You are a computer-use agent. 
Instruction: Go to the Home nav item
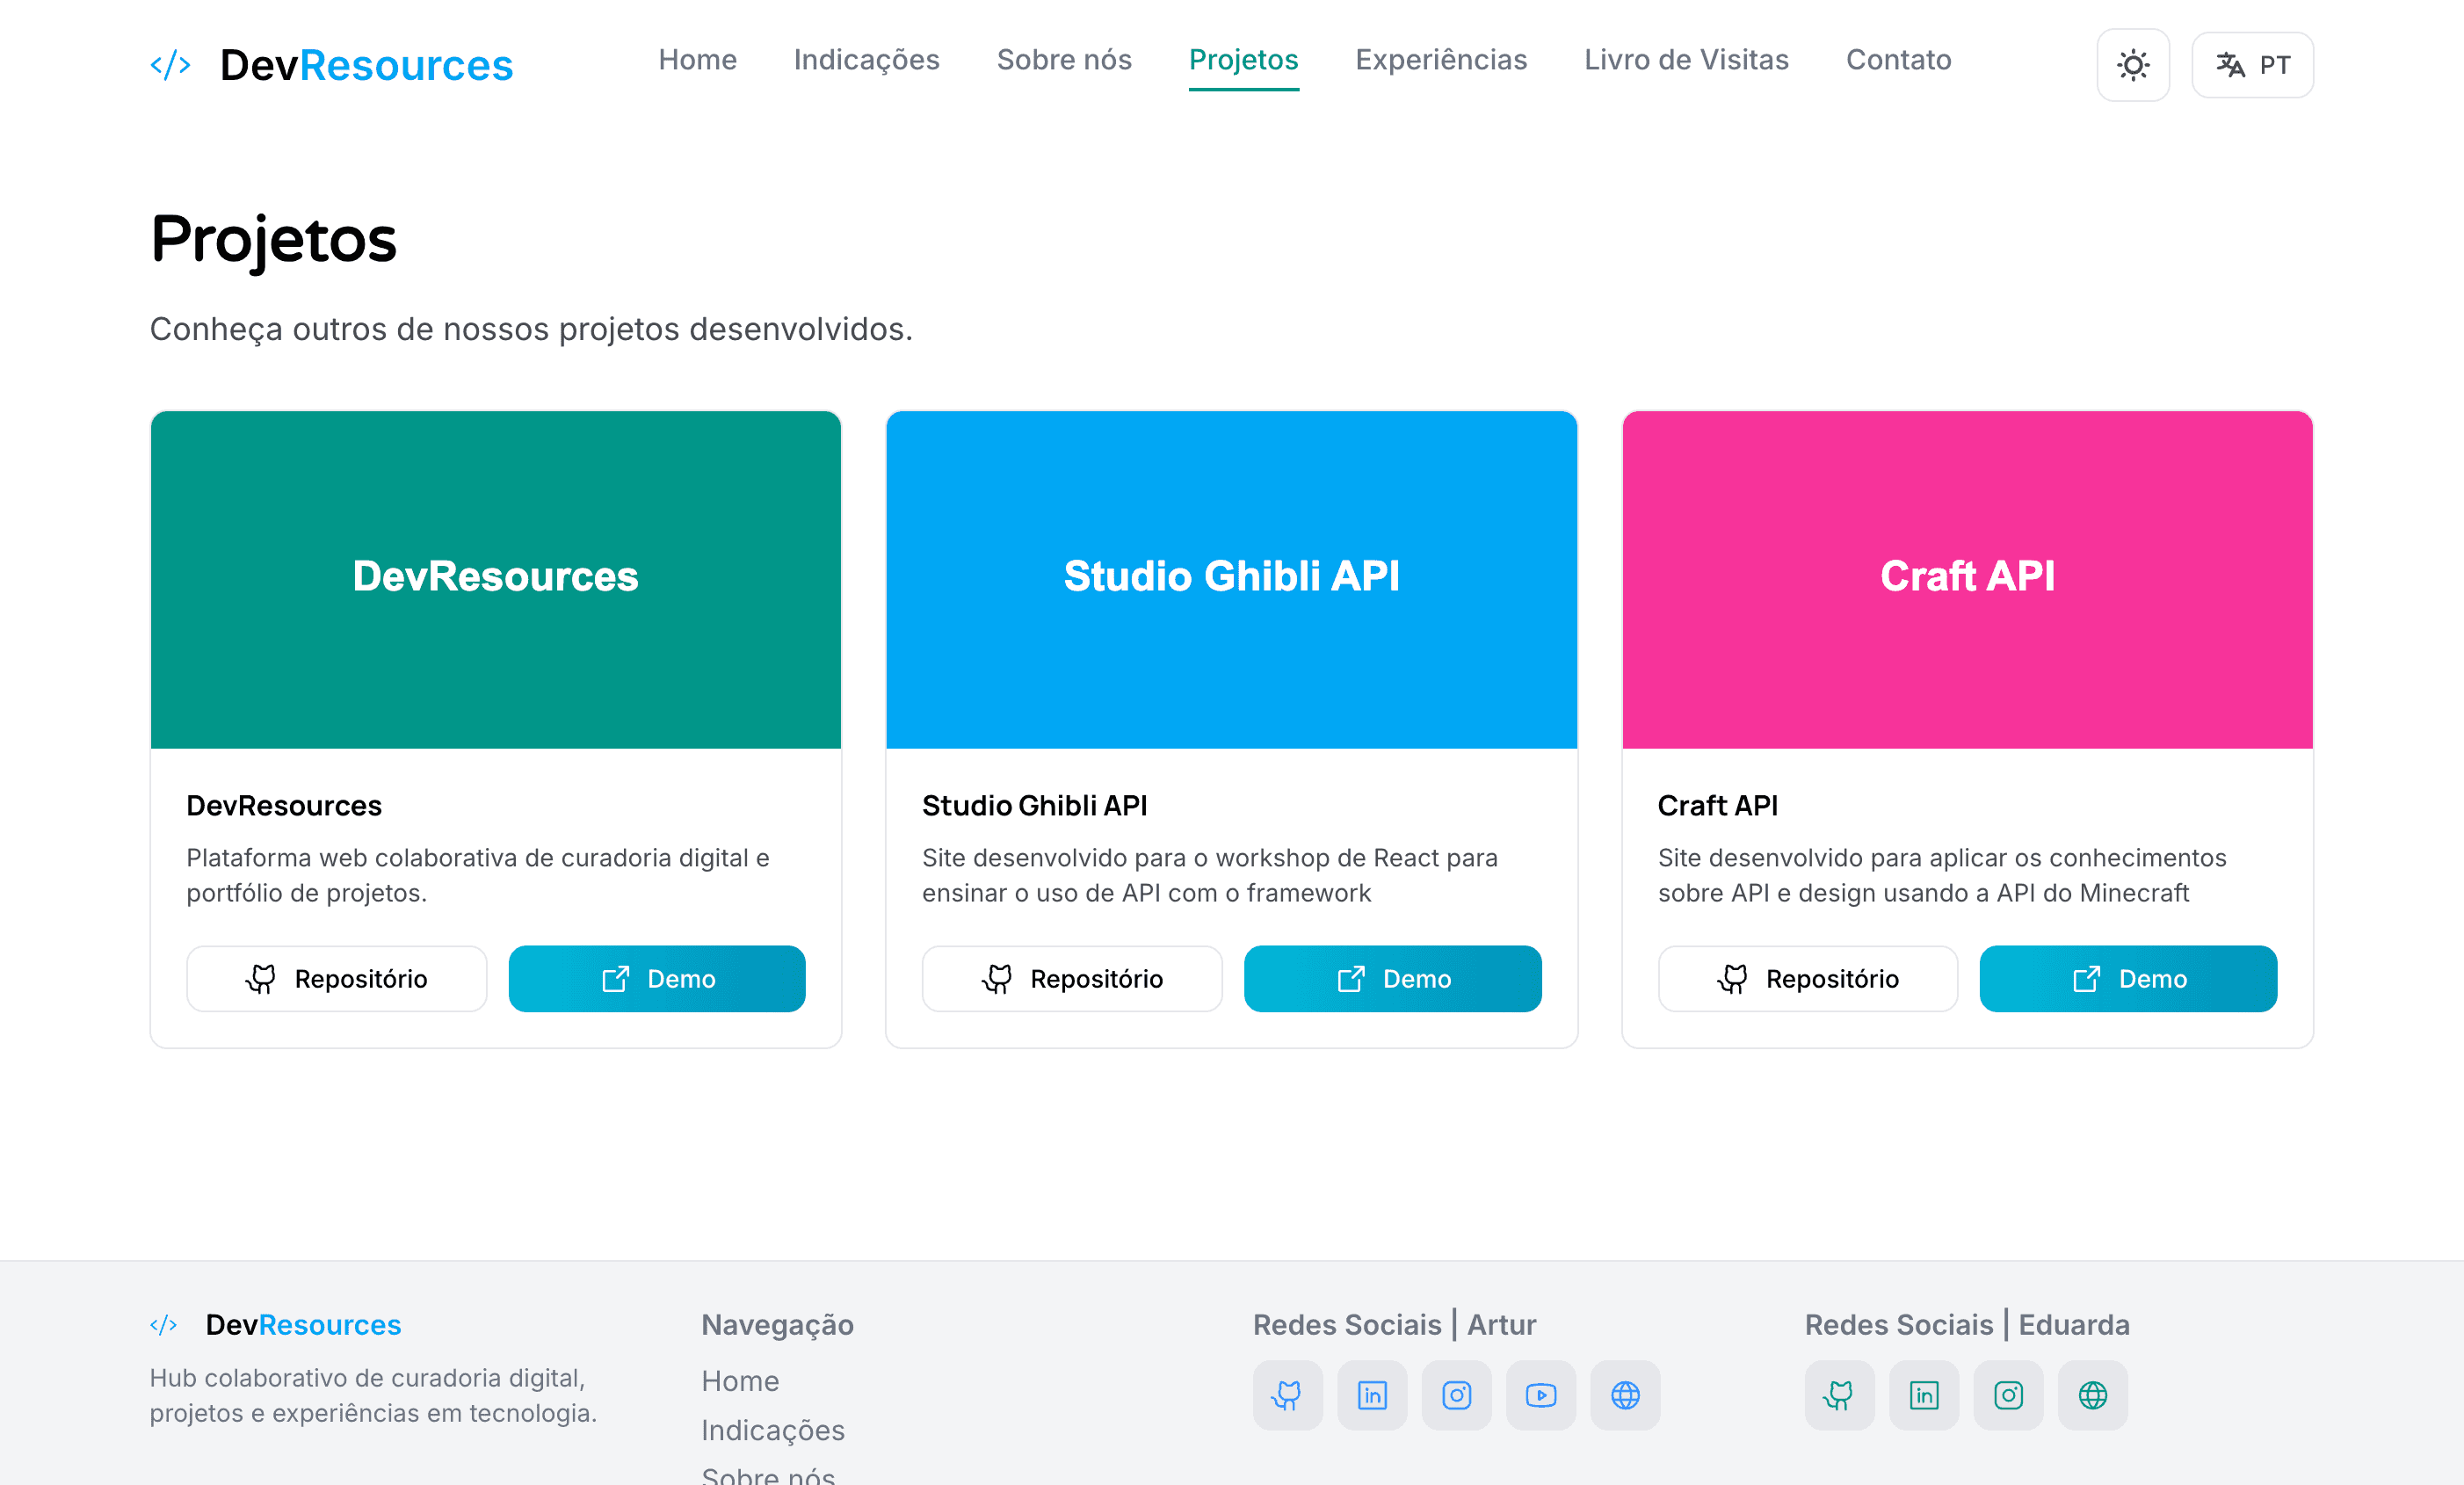[x=697, y=60]
